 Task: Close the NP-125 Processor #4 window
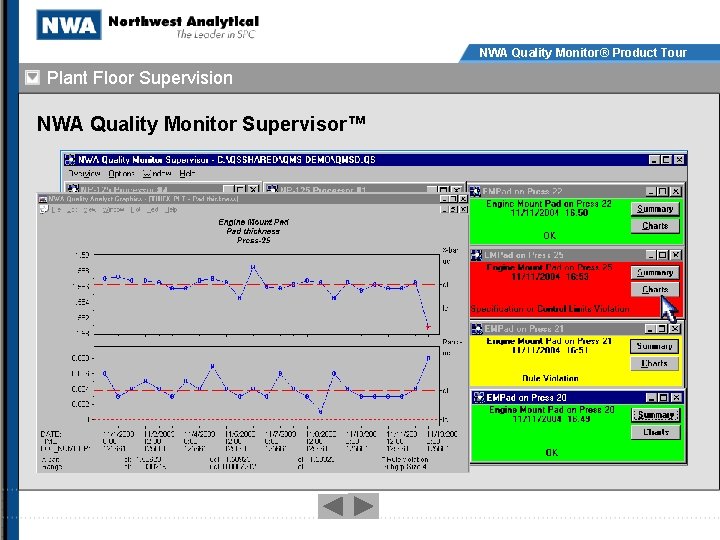click(253, 189)
